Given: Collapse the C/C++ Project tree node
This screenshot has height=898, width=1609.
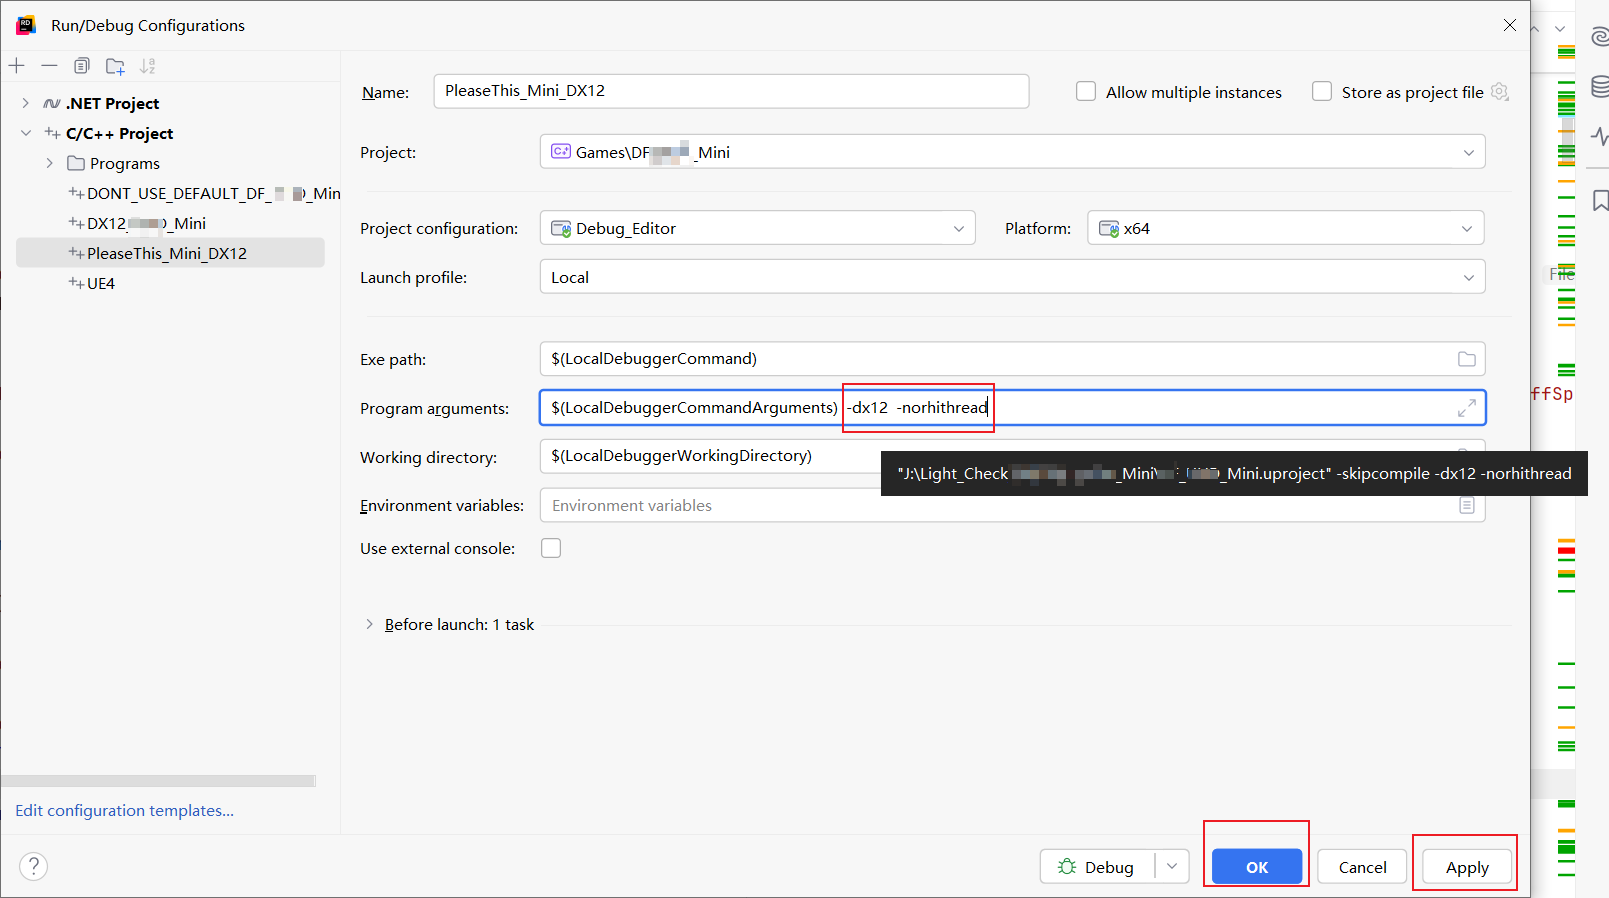Looking at the screenshot, I should pyautogui.click(x=26, y=133).
